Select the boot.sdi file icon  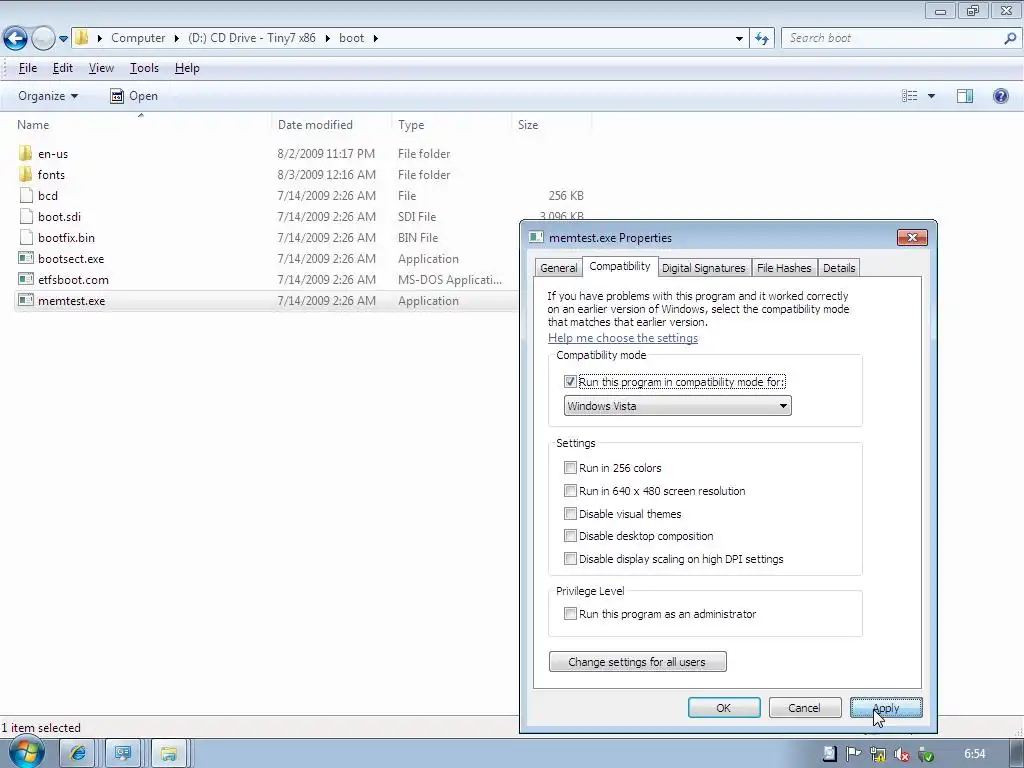[25, 216]
